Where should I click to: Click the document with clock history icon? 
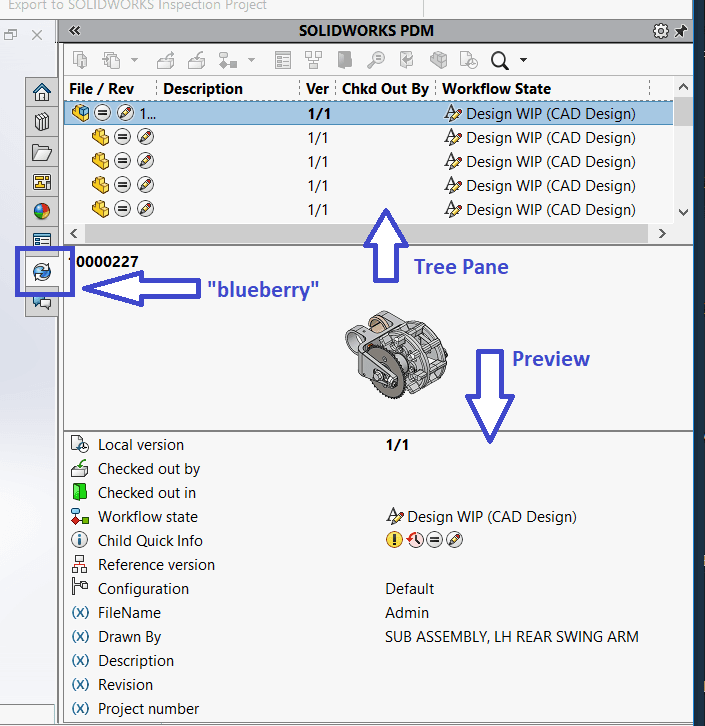pos(468,60)
